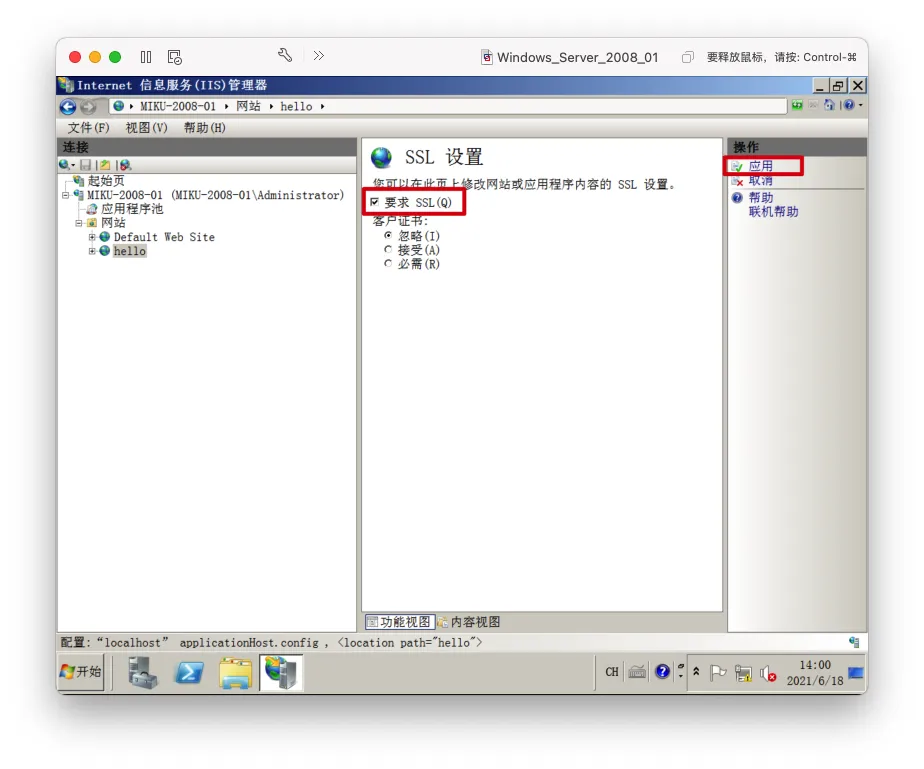
Task: Click hello in the address breadcrumb
Action: point(296,107)
